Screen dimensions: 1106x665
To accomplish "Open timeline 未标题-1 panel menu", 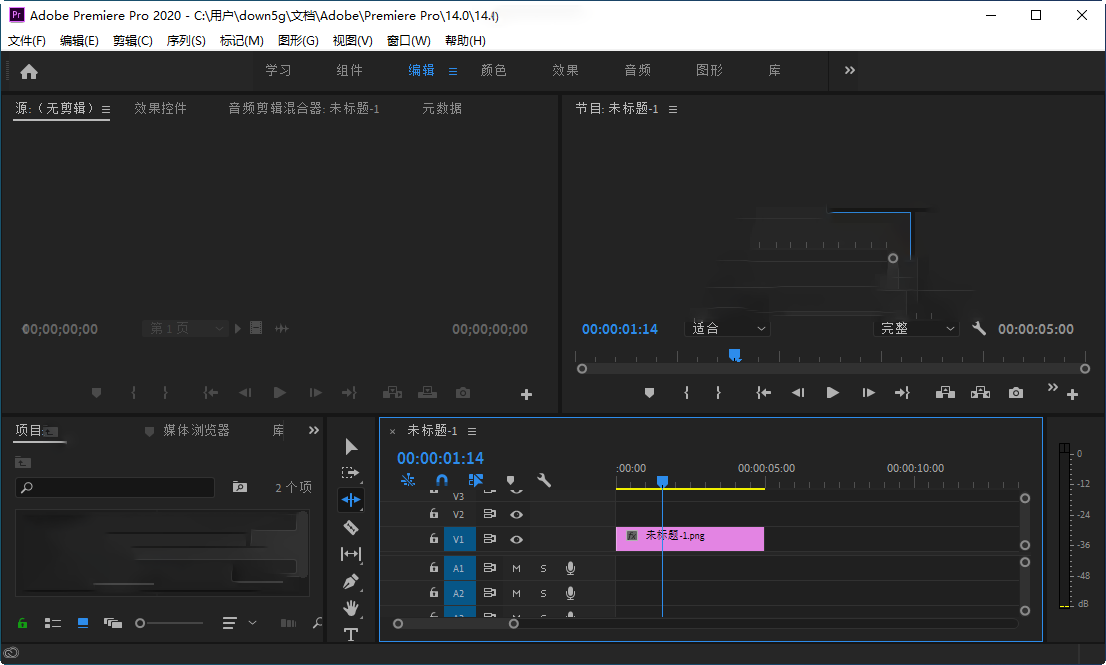I will pos(472,431).
